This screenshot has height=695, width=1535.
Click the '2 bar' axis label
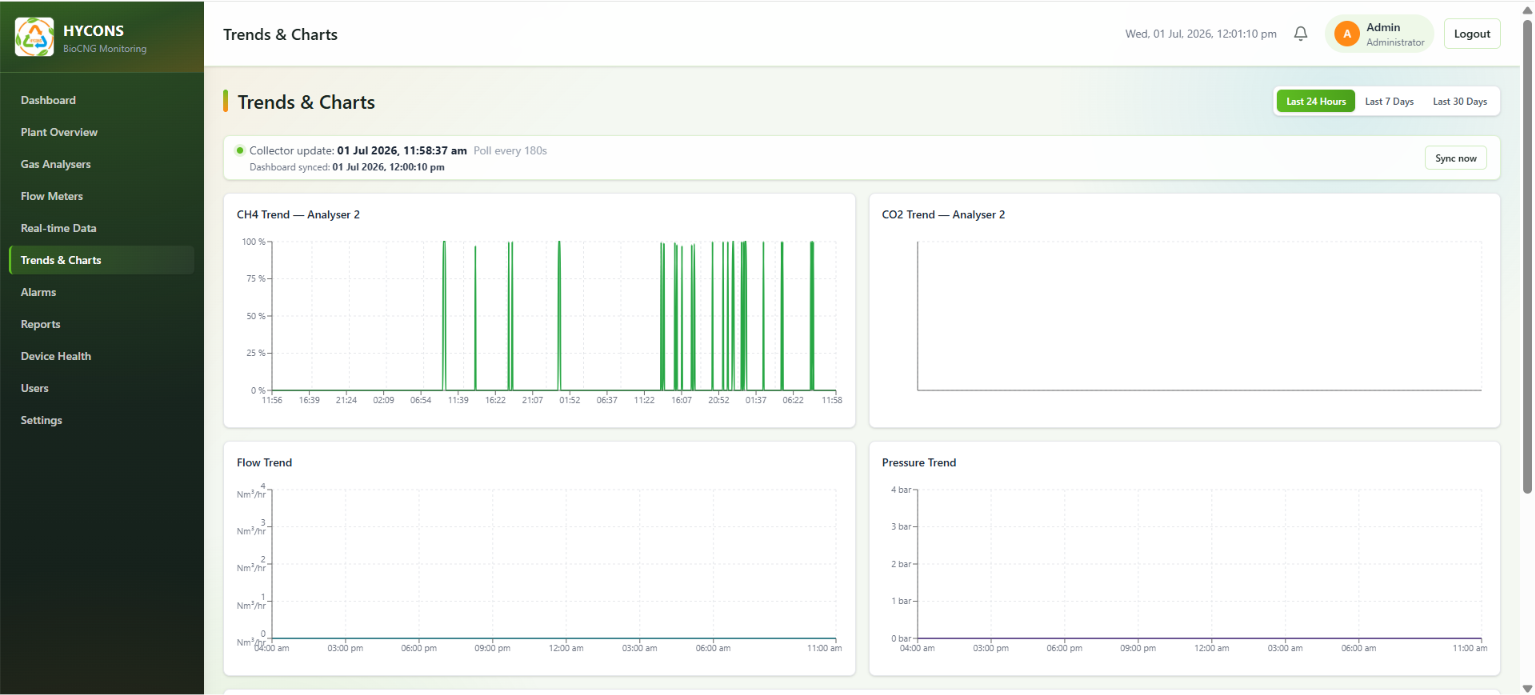(x=900, y=564)
